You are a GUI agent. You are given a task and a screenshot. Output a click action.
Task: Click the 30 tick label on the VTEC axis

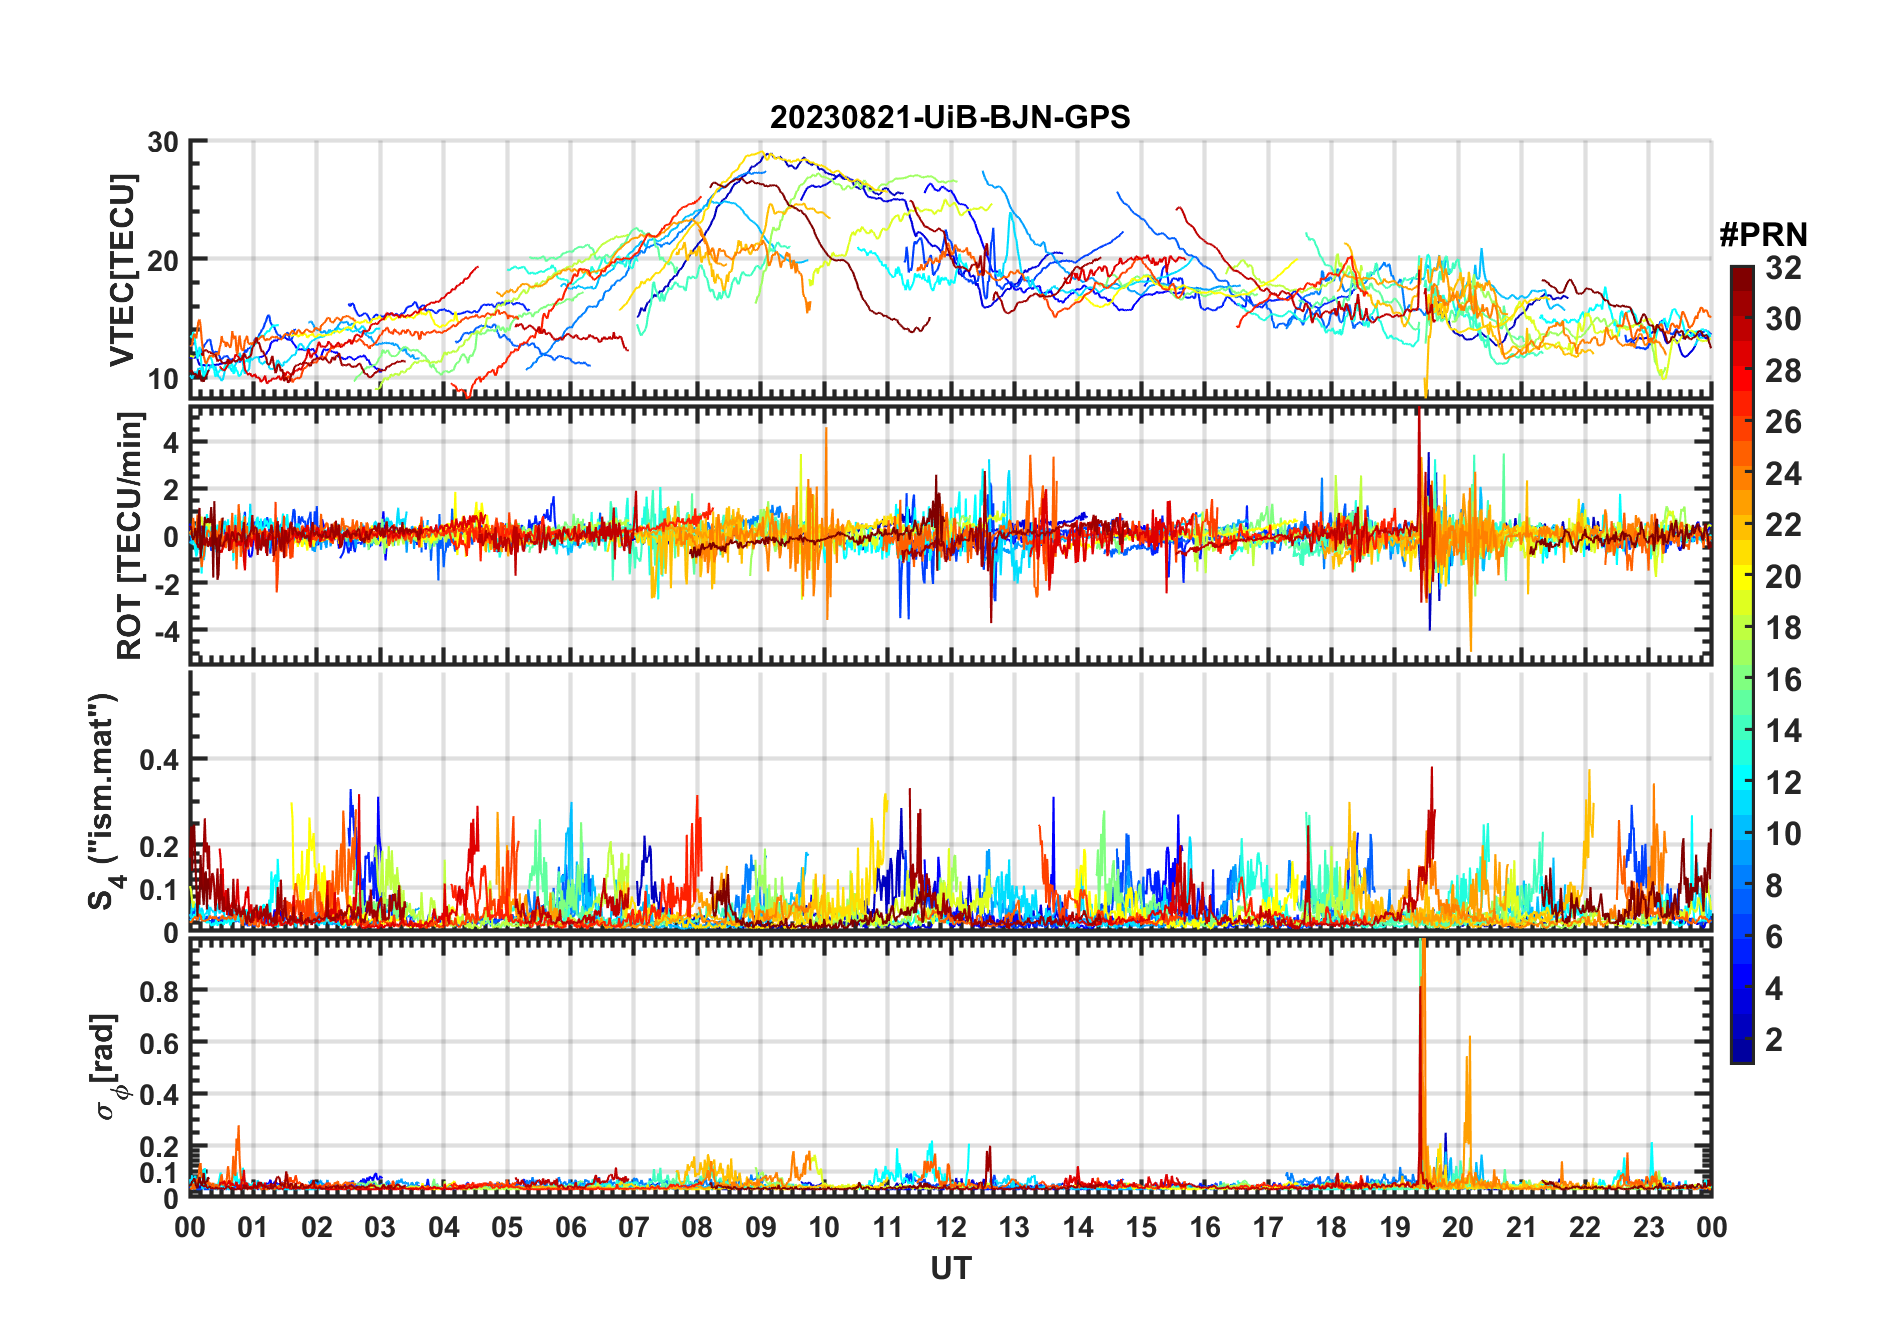point(163,143)
